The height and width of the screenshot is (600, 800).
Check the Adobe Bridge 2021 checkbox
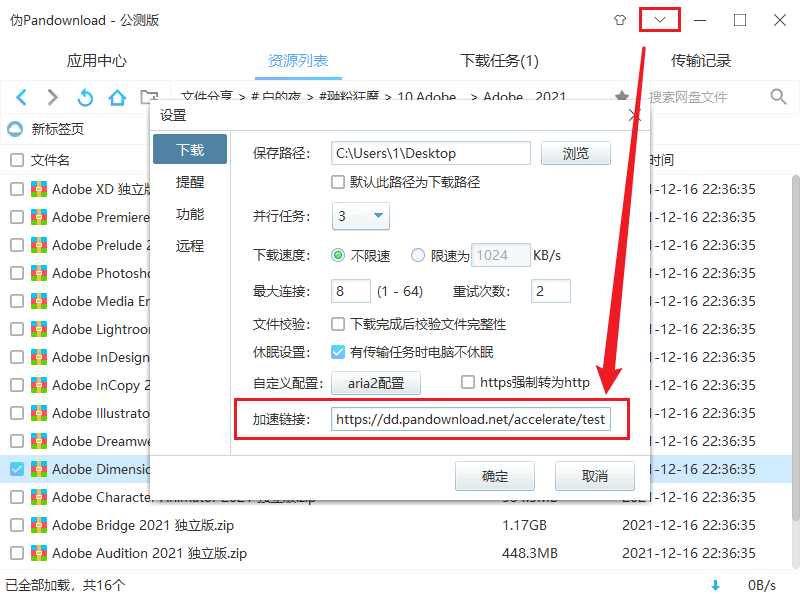pyautogui.click(x=17, y=525)
